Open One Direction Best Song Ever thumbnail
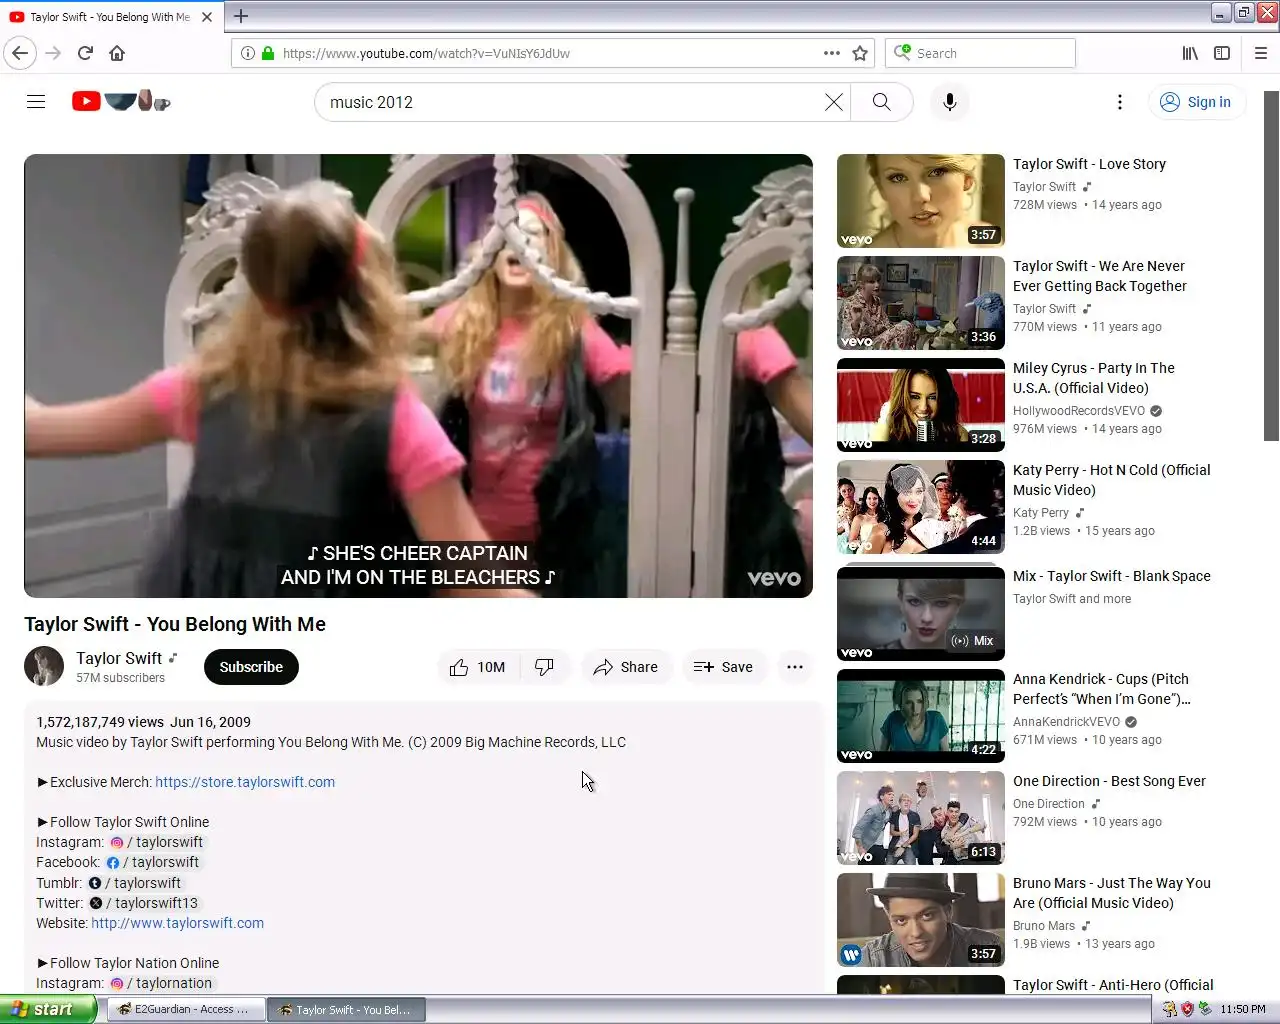 pyautogui.click(x=921, y=818)
